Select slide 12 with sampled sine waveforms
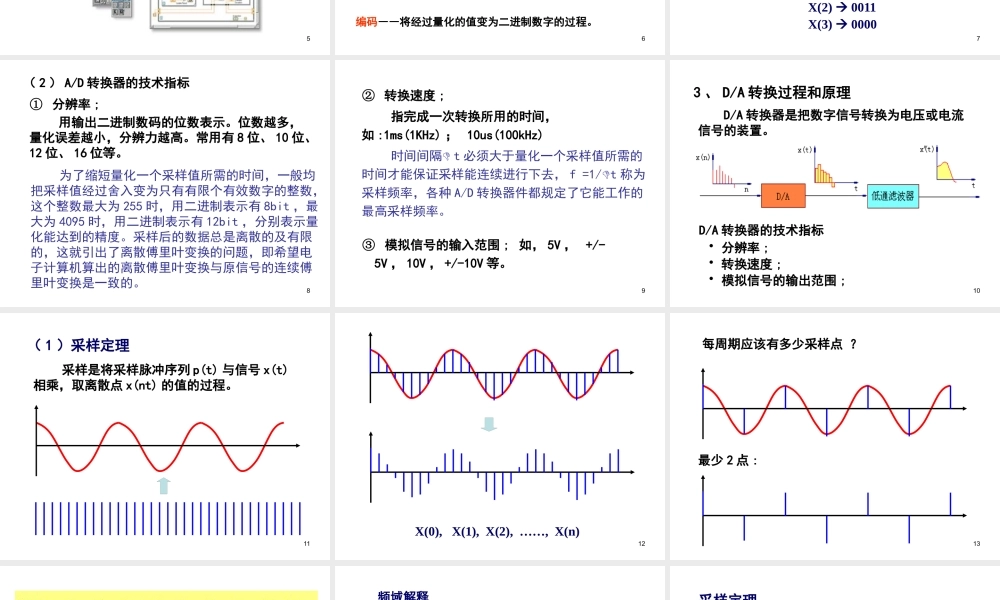Screen dimensions: 1000x600 (x=499, y=436)
